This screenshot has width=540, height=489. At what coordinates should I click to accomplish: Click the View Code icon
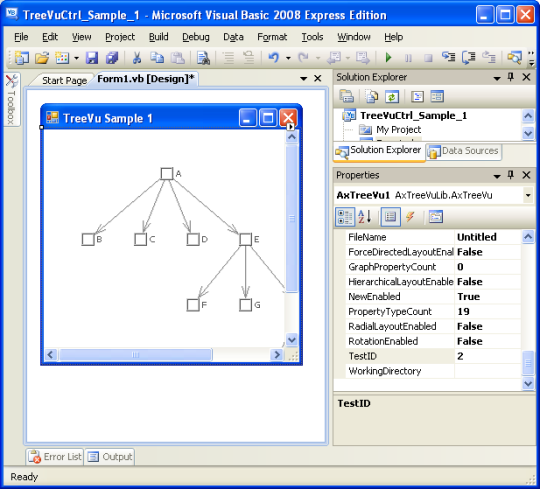point(417,97)
